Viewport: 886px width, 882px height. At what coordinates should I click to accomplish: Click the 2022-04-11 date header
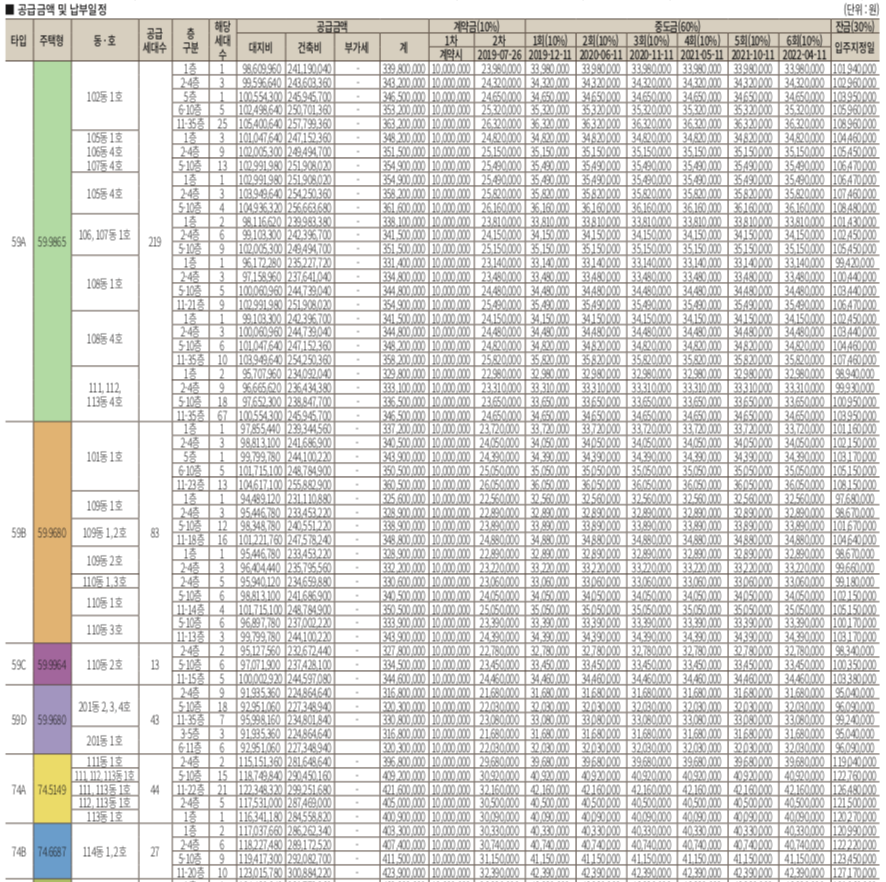[804, 55]
